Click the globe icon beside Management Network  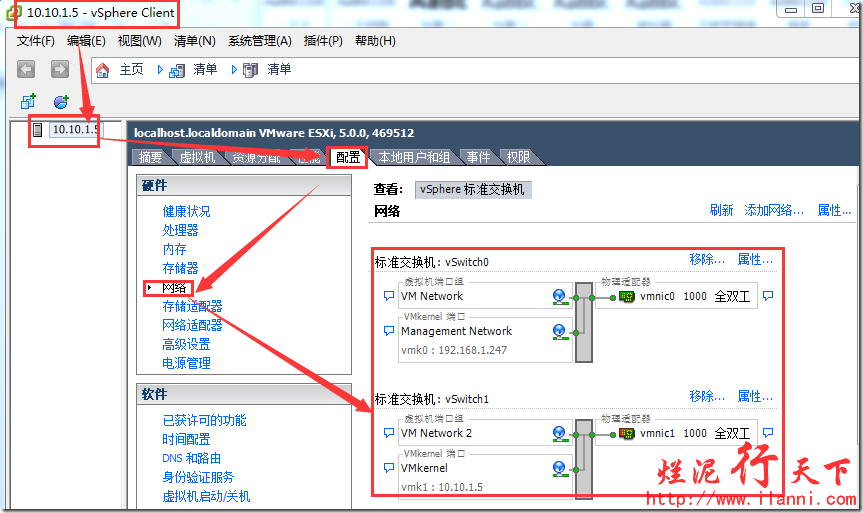(560, 331)
